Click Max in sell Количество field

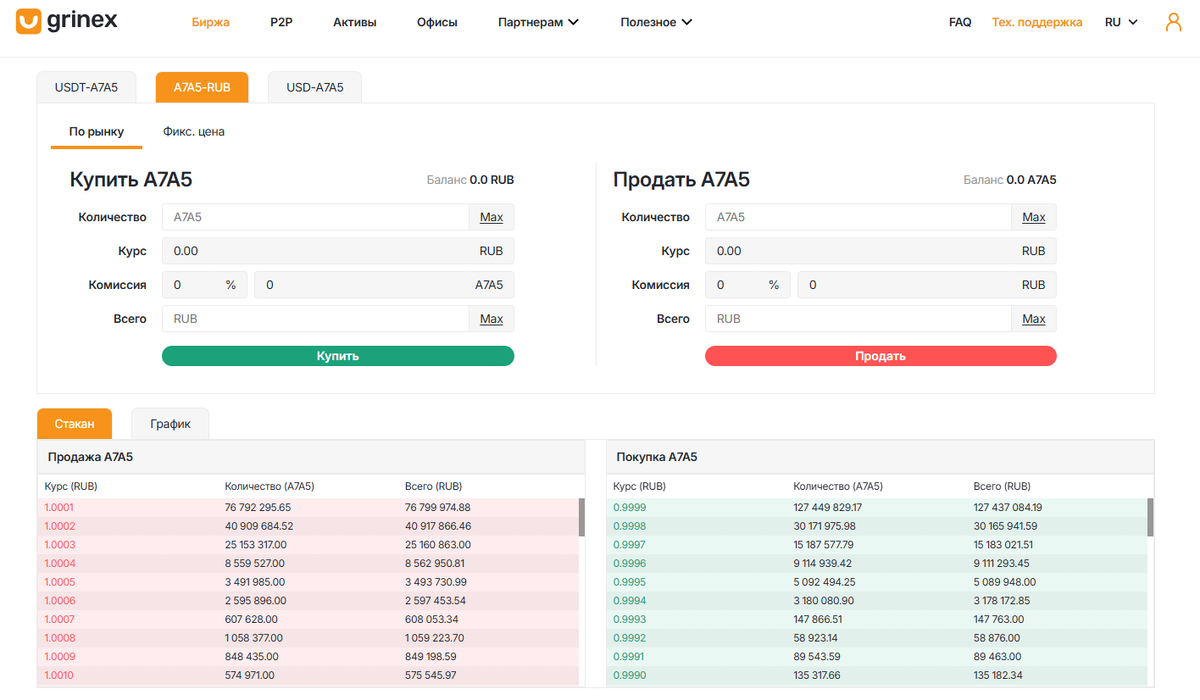[x=1034, y=217]
